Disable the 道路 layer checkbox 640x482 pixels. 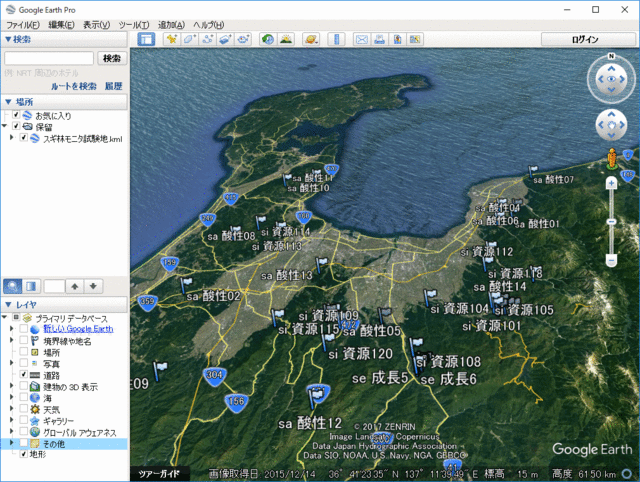24,374
